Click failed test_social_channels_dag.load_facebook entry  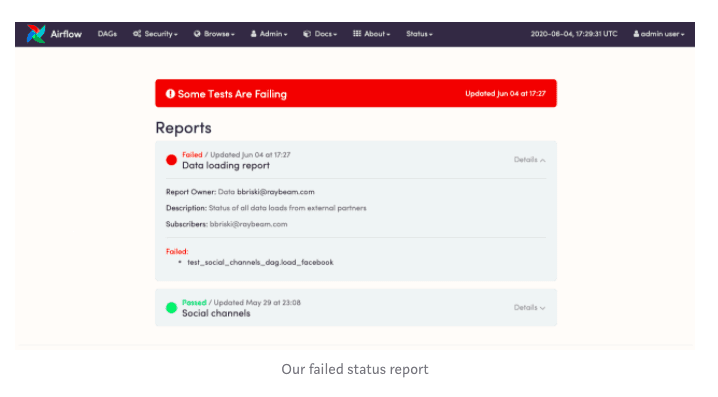pyautogui.click(x=260, y=262)
